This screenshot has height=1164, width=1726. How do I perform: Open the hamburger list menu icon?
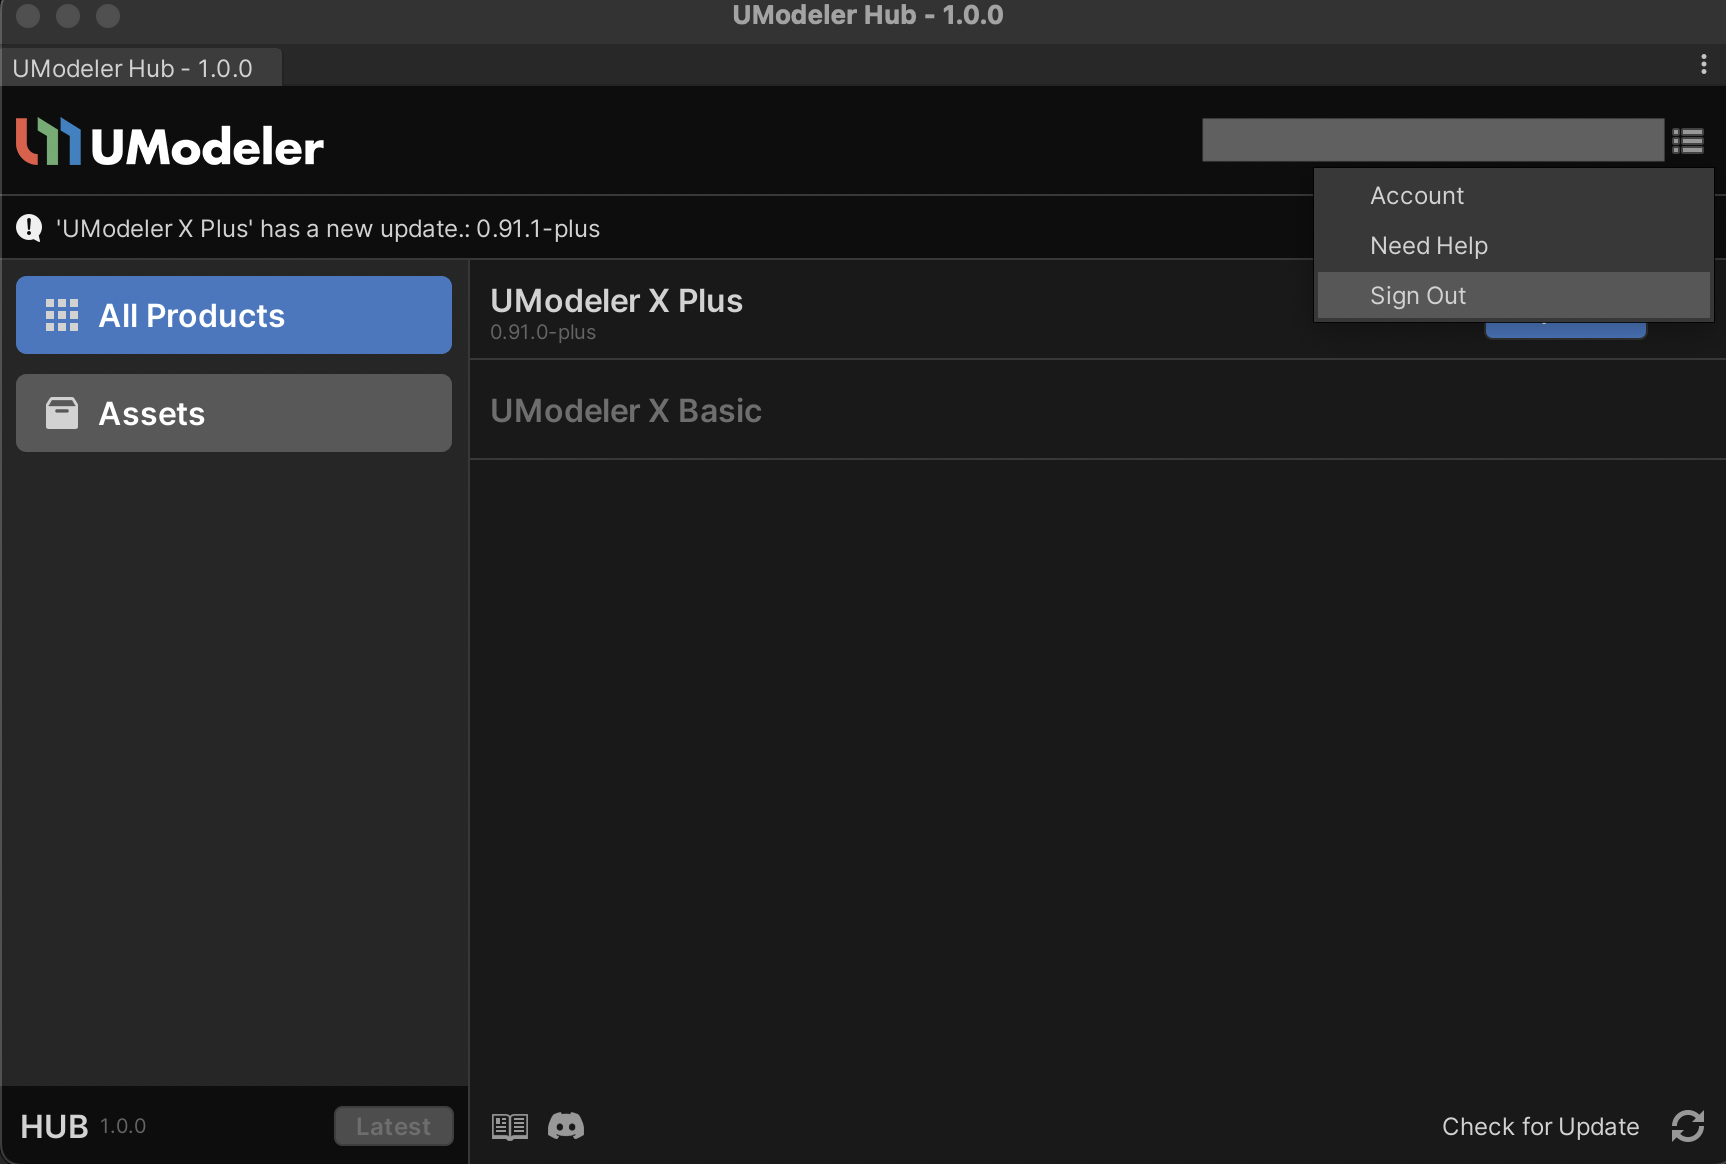1688,141
